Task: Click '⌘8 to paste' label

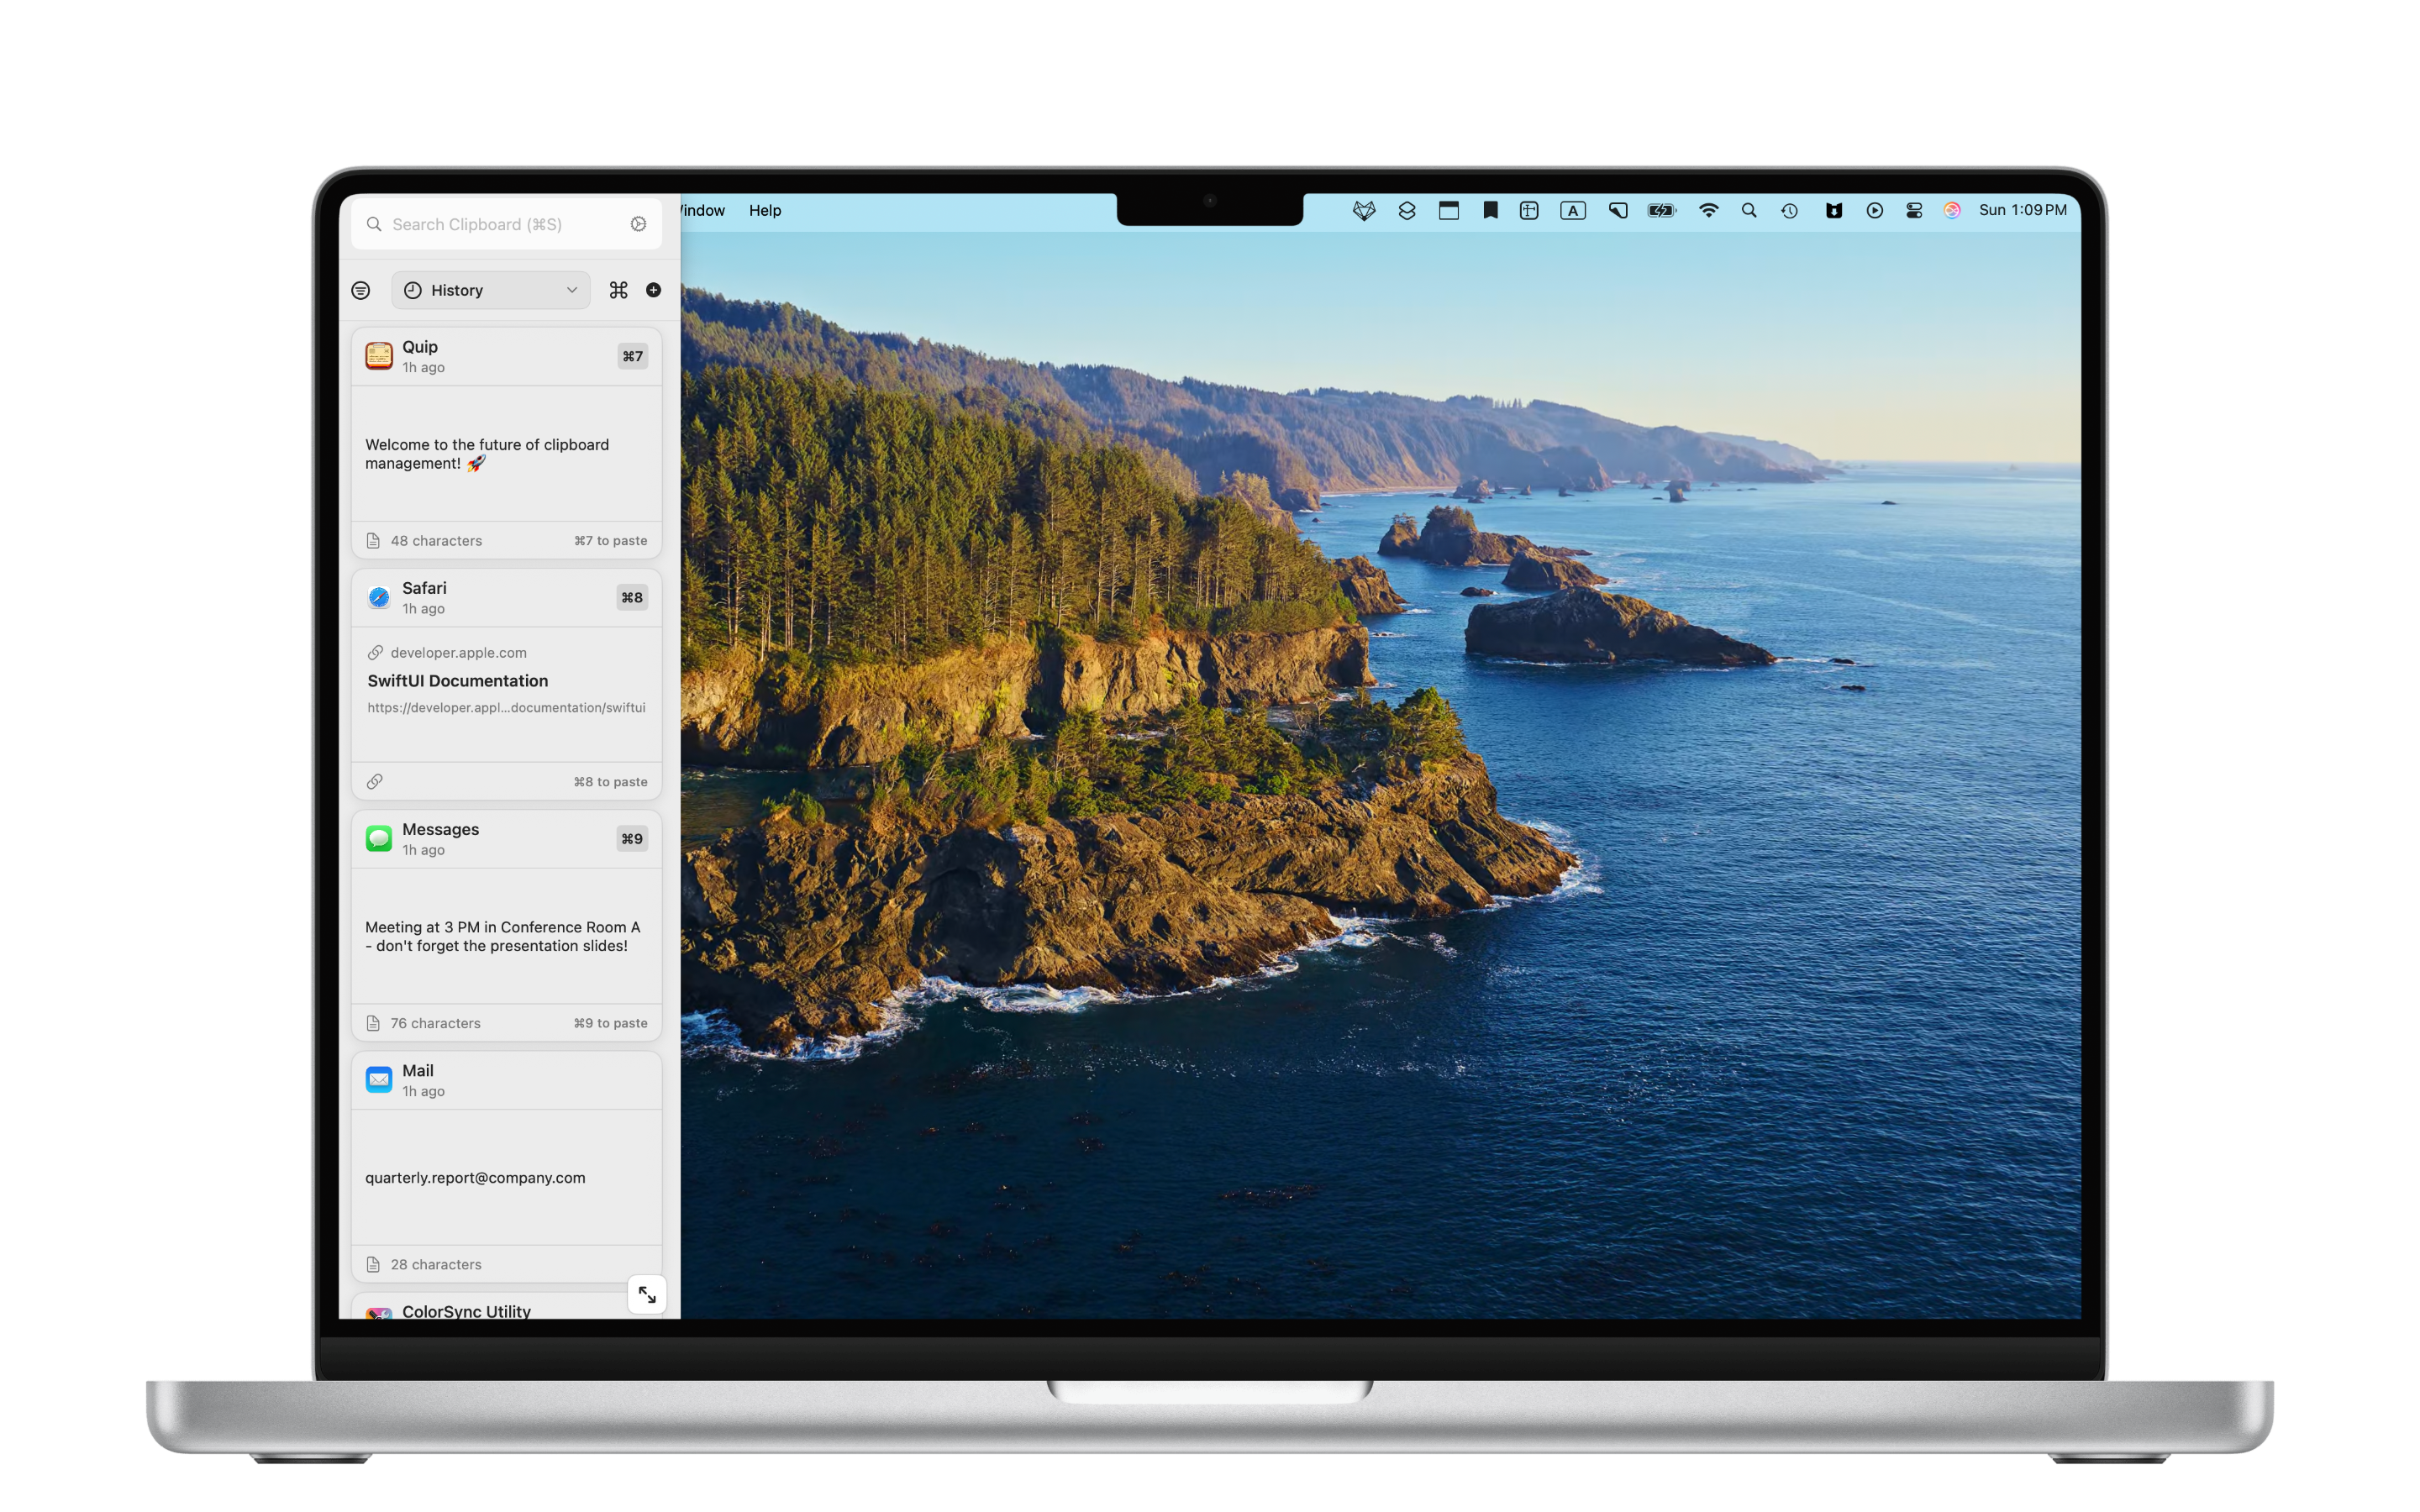Action: click(610, 782)
